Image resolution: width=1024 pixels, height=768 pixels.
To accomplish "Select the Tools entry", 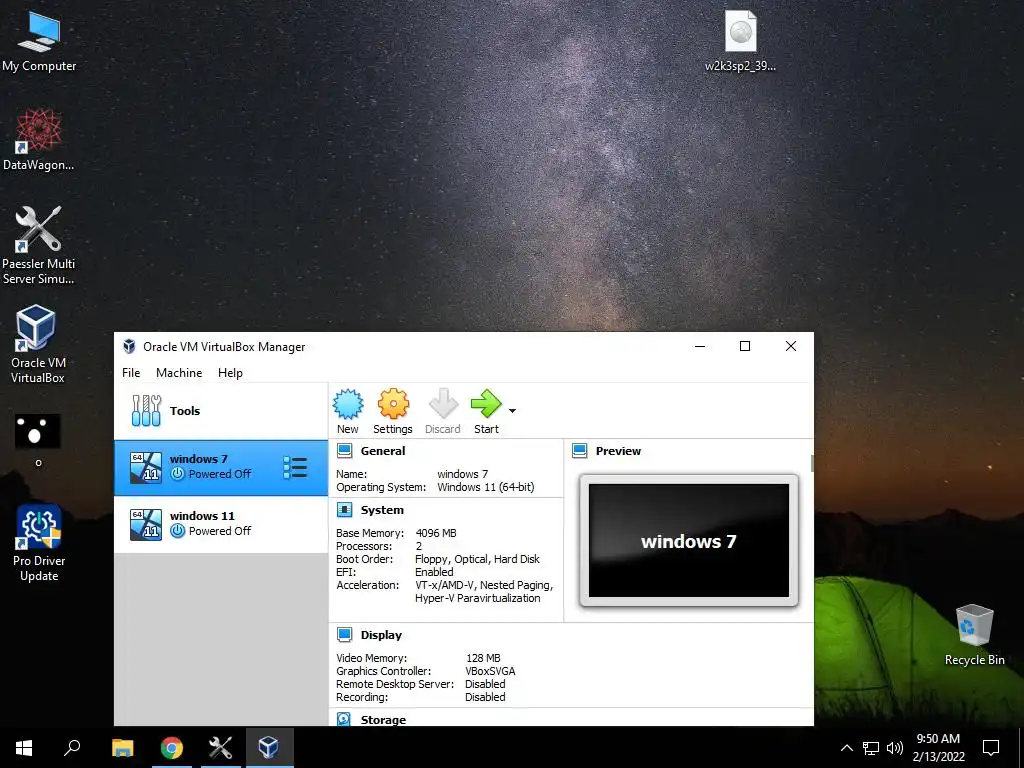I will click(x=221, y=411).
